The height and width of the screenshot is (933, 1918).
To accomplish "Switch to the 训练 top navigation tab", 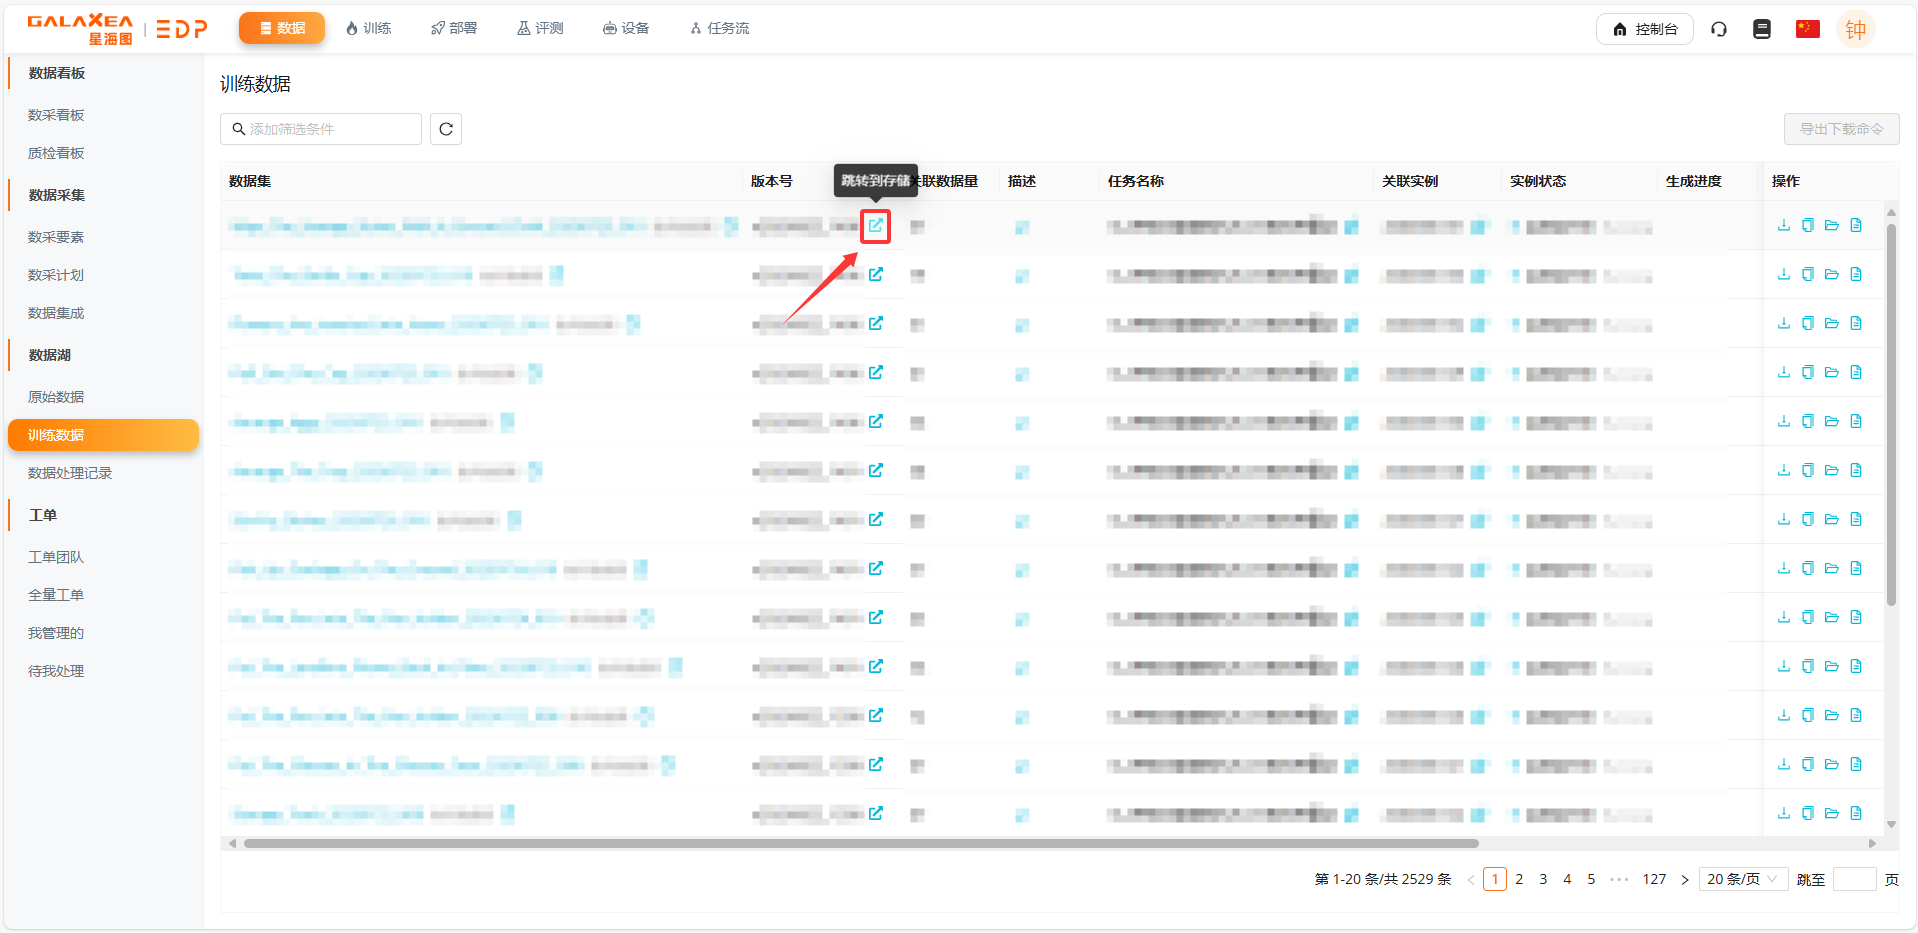I will [368, 28].
